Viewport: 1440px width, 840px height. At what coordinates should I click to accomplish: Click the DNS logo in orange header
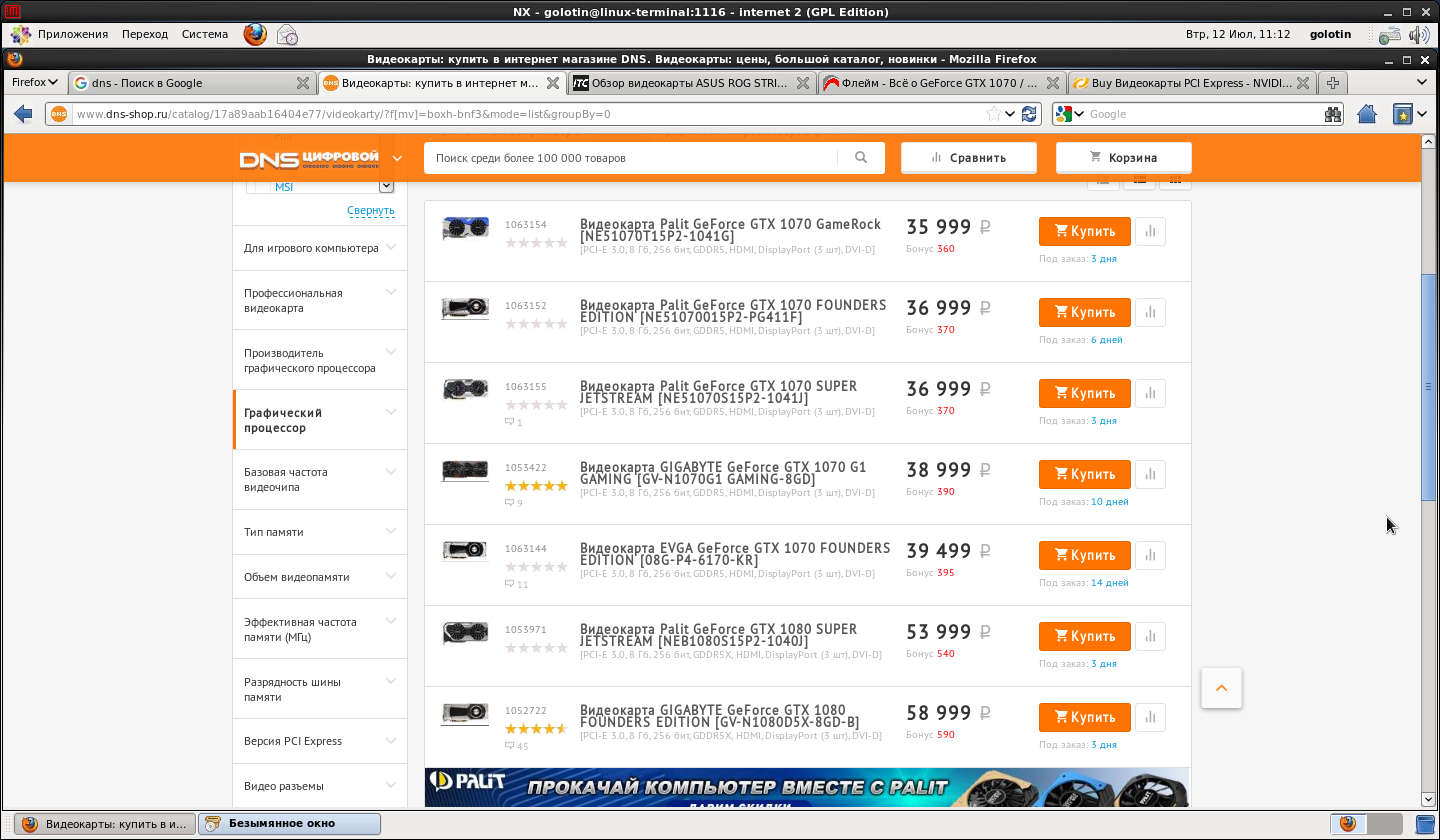309,159
